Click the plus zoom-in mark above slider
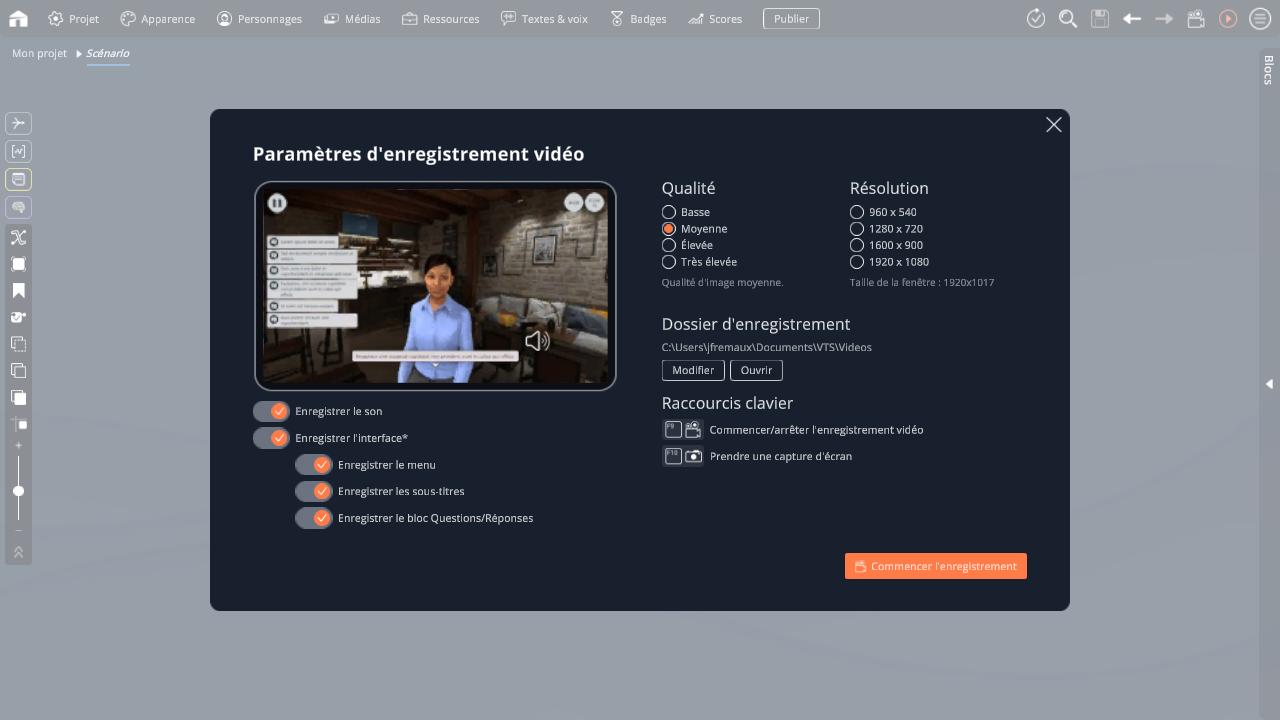Viewport: 1280px width, 720px height. [x=18, y=445]
